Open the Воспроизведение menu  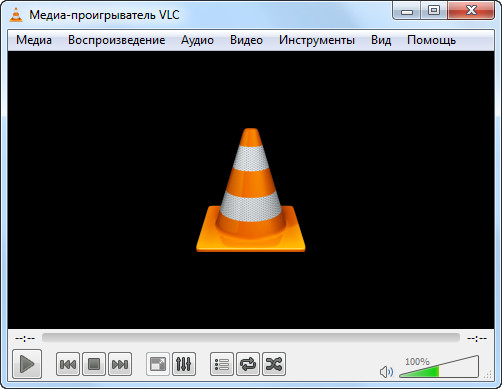point(116,40)
